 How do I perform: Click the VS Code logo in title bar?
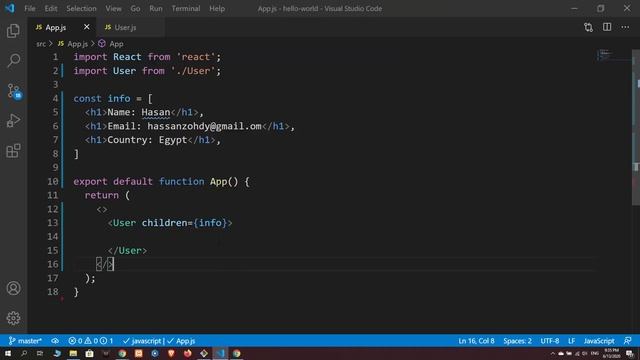coord(9,8)
